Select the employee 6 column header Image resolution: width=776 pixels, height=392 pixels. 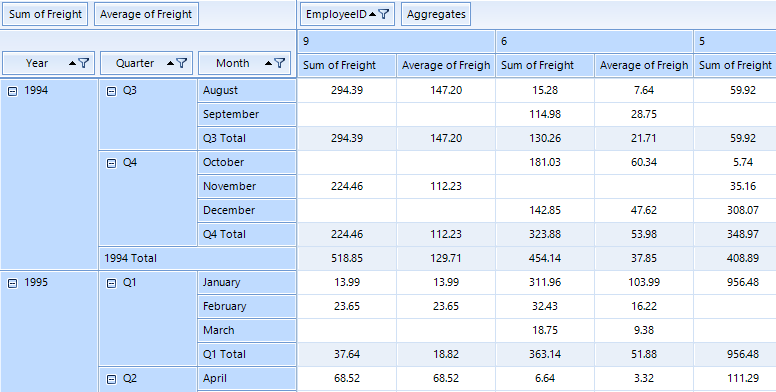tap(594, 41)
